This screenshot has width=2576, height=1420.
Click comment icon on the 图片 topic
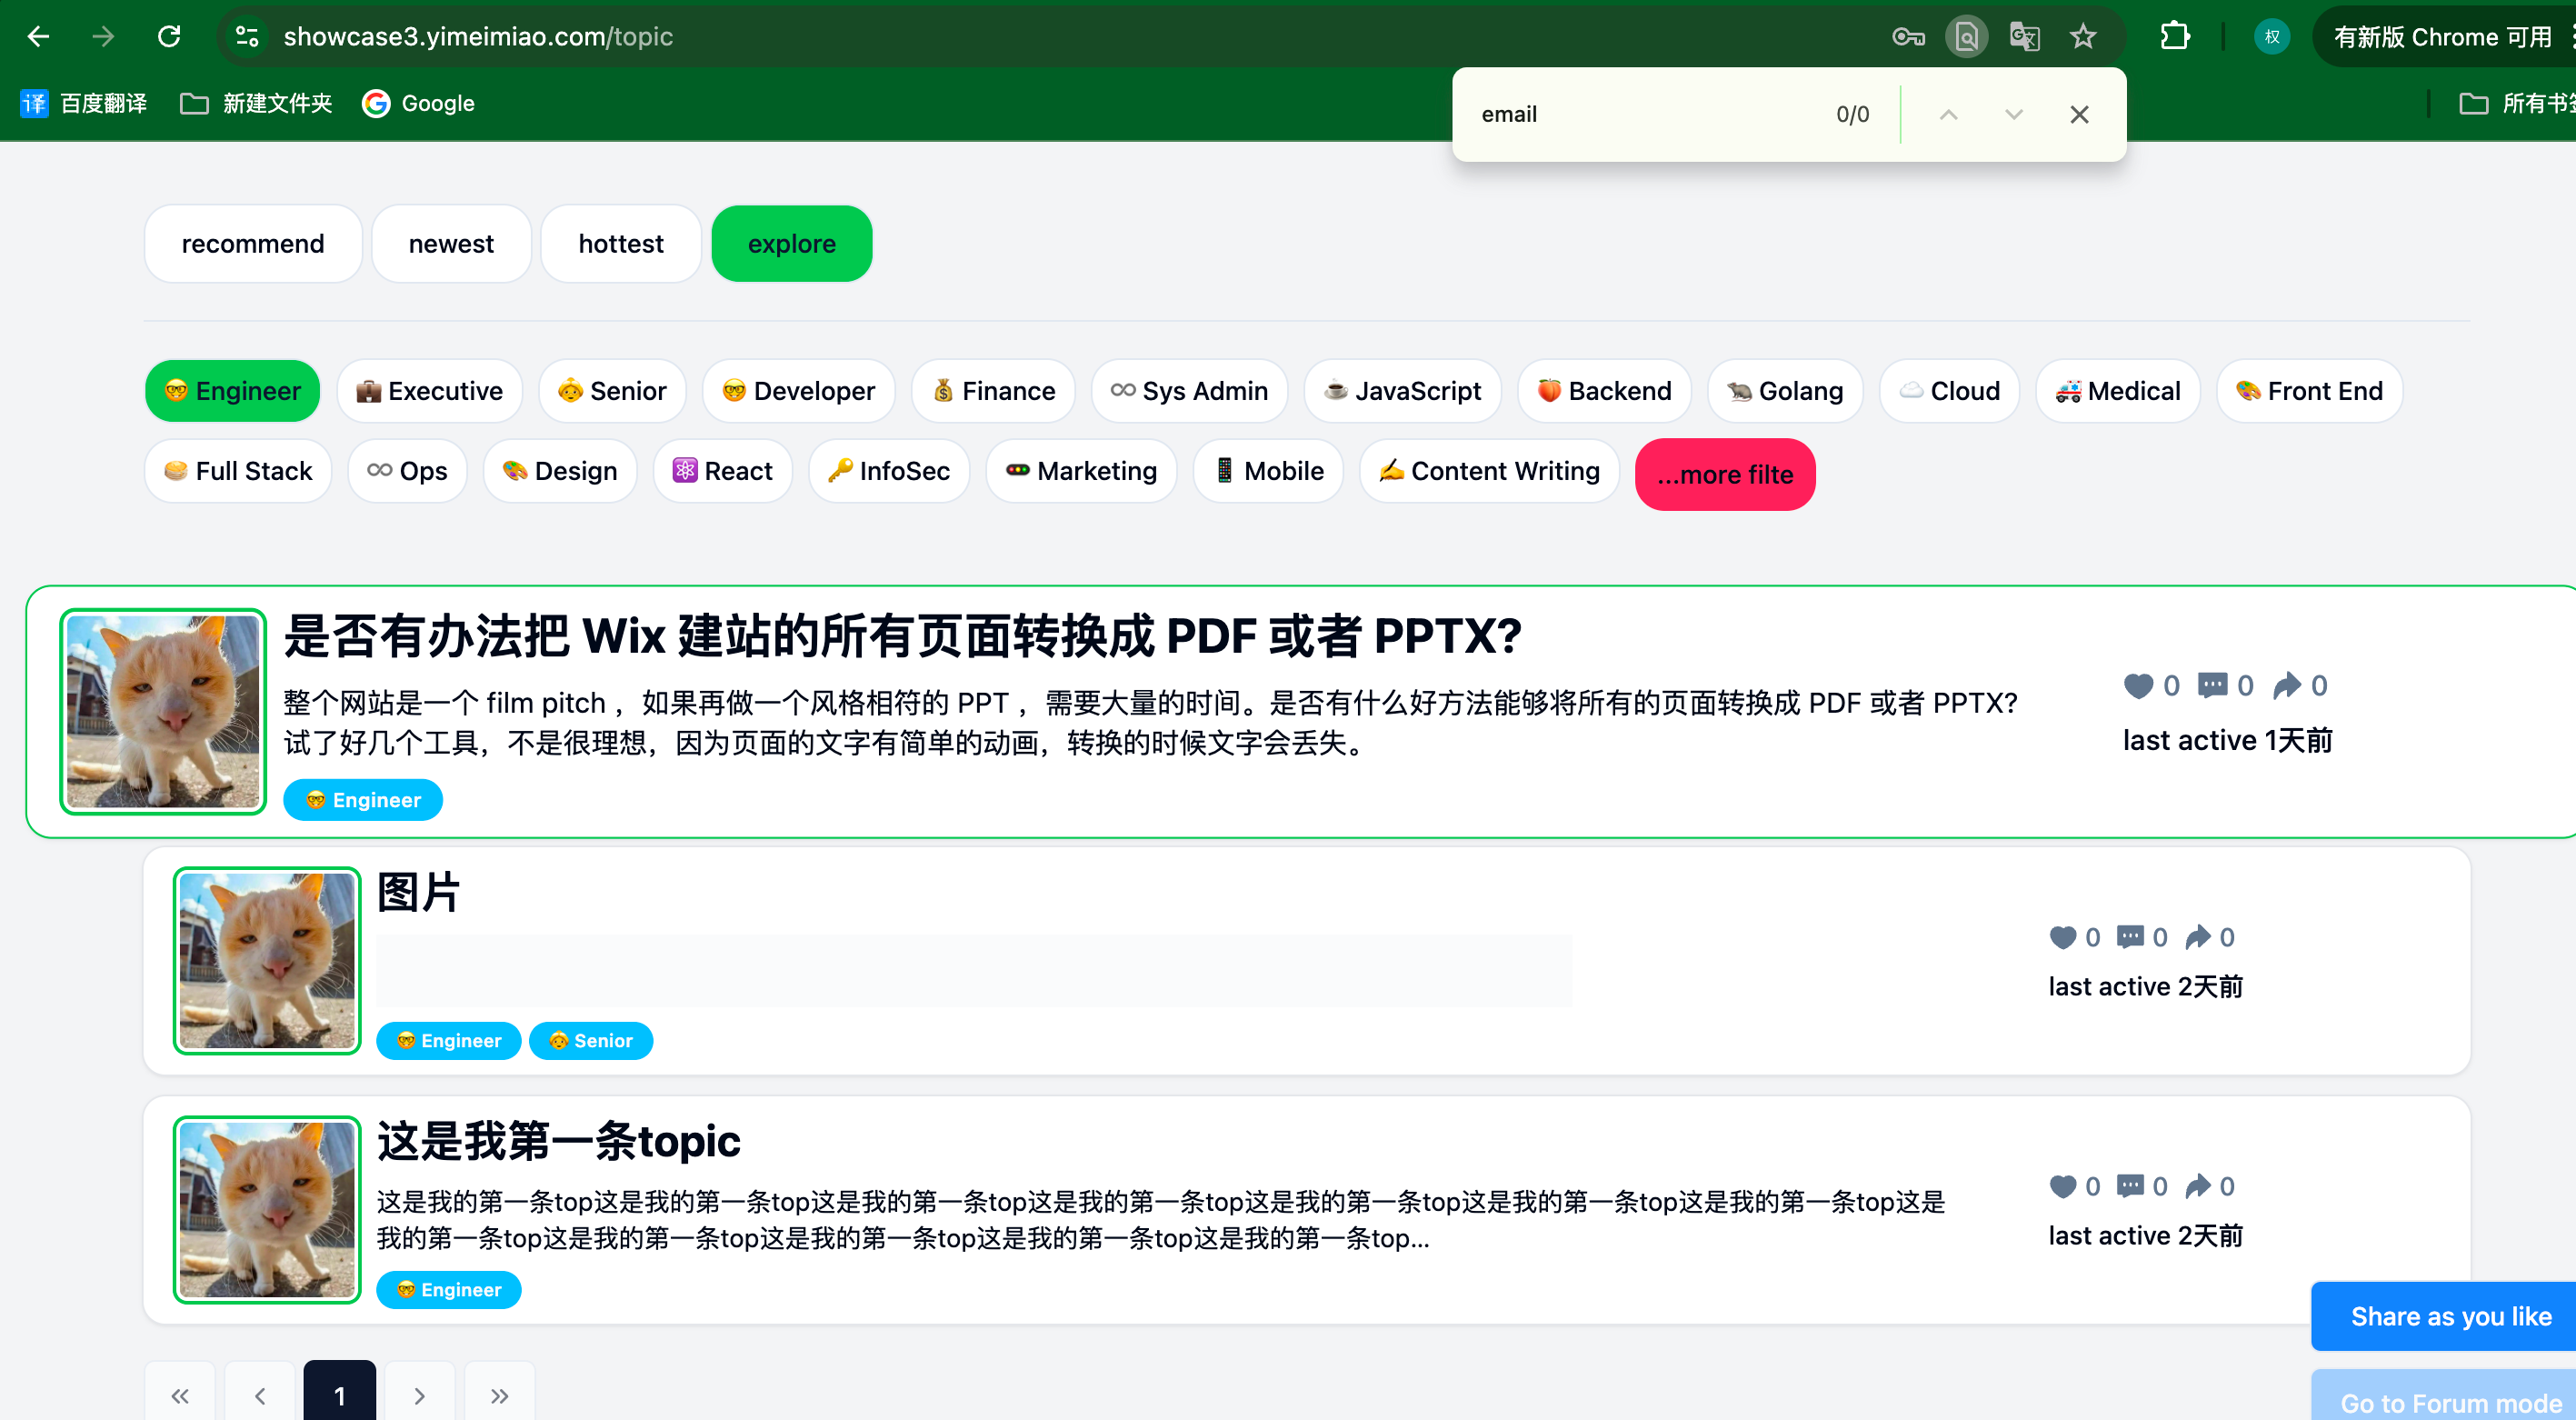tap(2130, 937)
